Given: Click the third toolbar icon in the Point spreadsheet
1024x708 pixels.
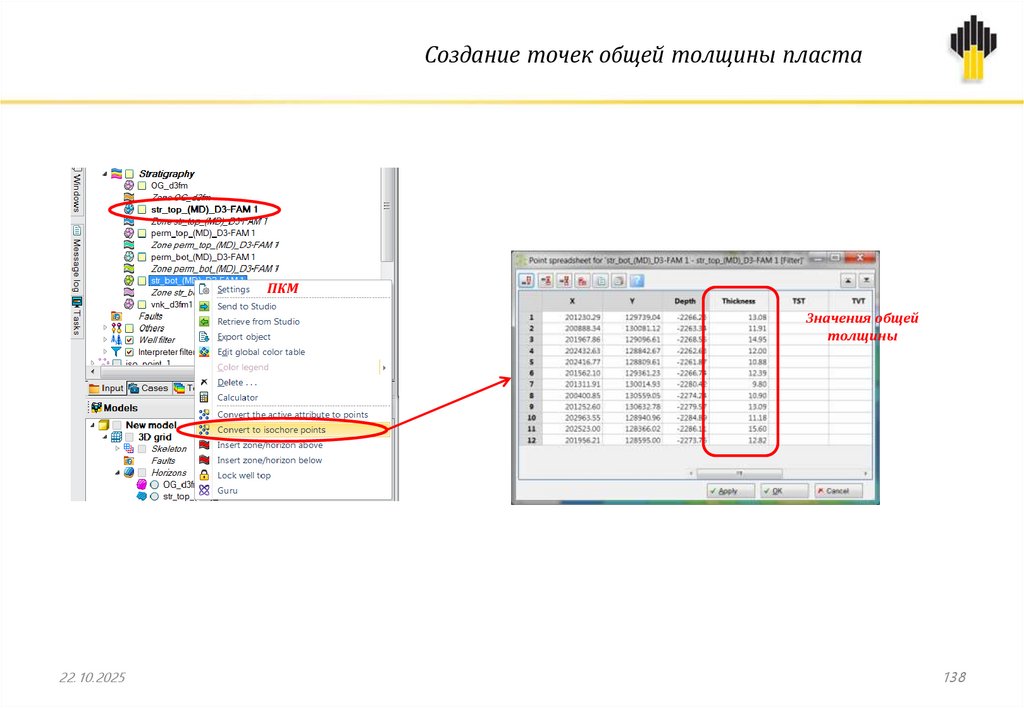Looking at the screenshot, I should 564,281.
